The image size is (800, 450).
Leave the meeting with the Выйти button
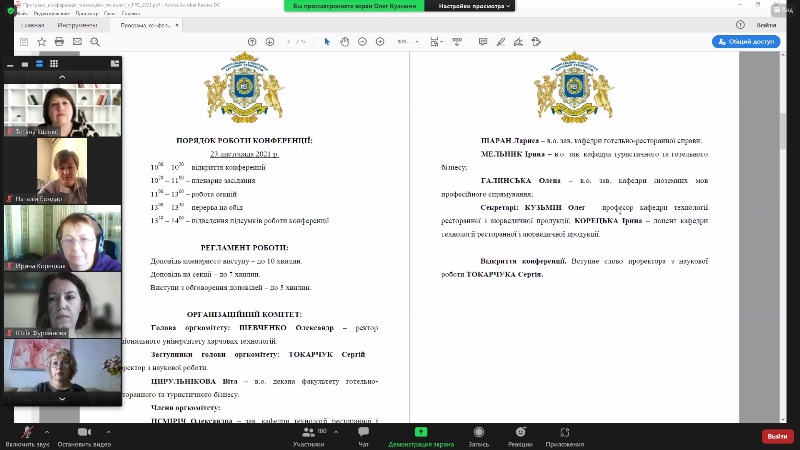tap(778, 436)
